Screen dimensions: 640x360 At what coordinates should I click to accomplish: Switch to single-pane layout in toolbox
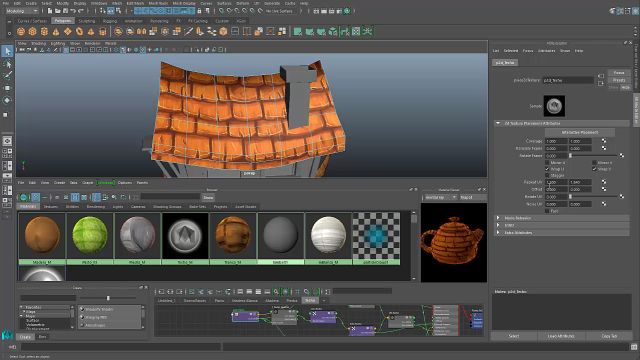[7, 141]
